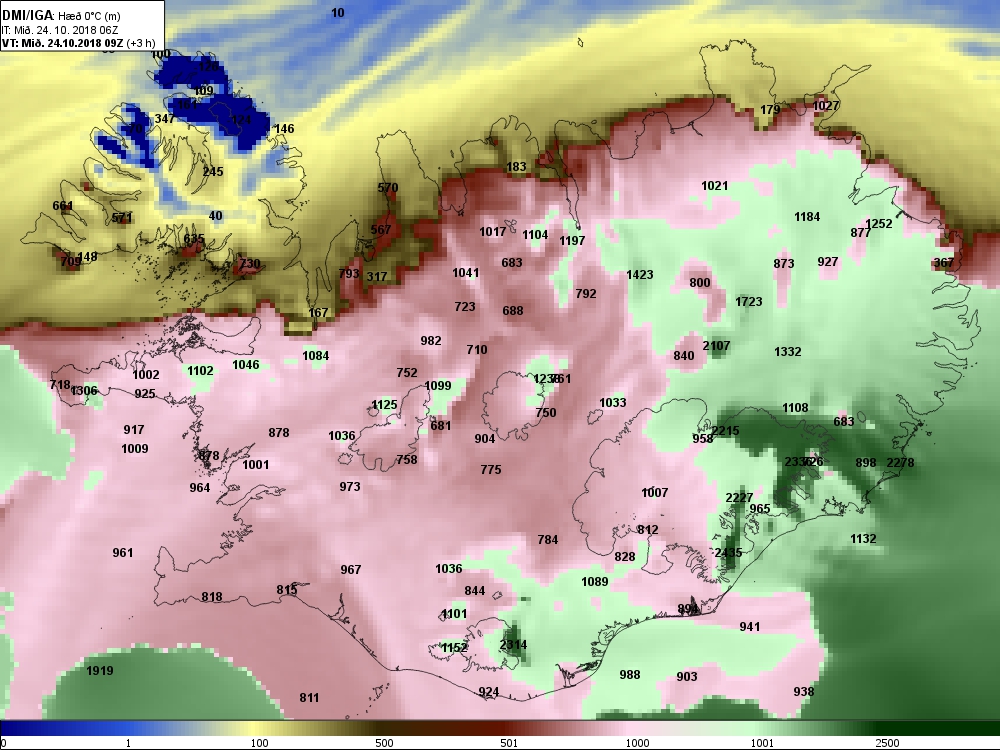Click the value 2435 on the map

[x=728, y=552]
